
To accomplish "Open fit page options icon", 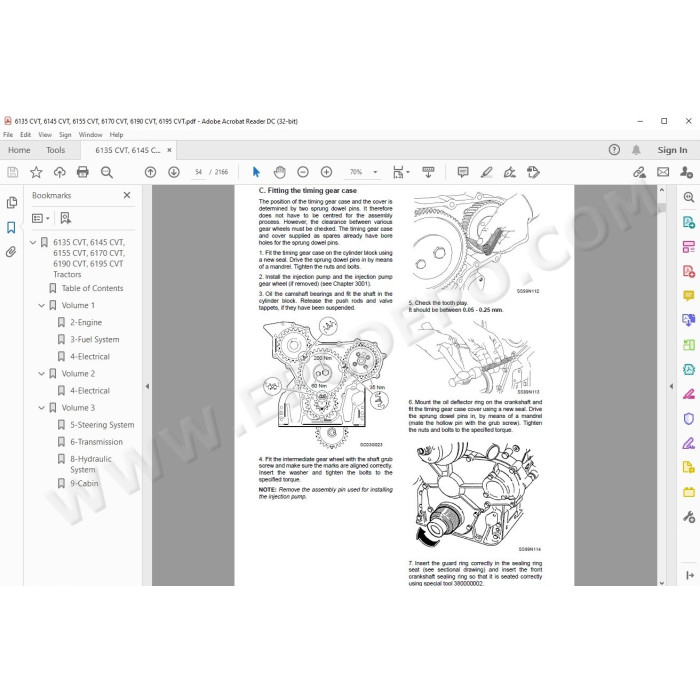I will tap(400, 172).
